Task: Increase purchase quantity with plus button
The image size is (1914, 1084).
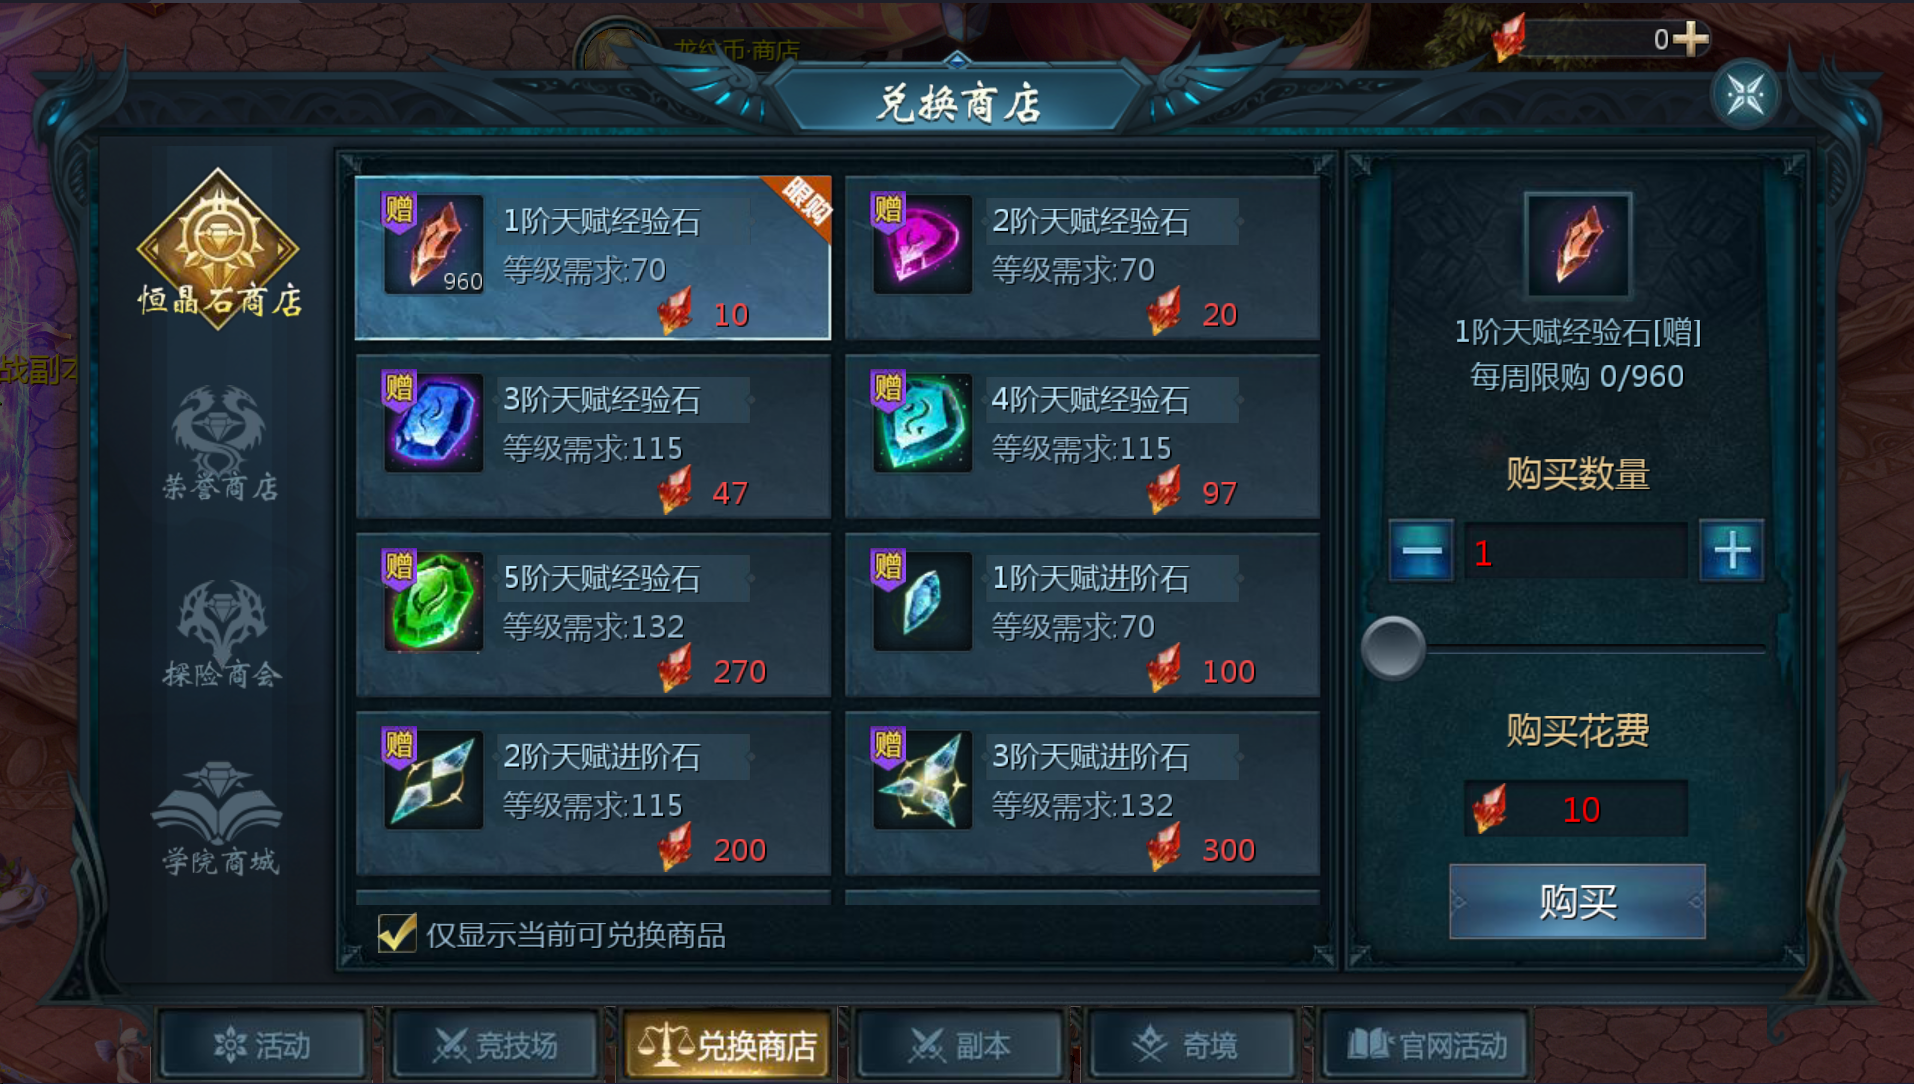Action: point(1732,550)
